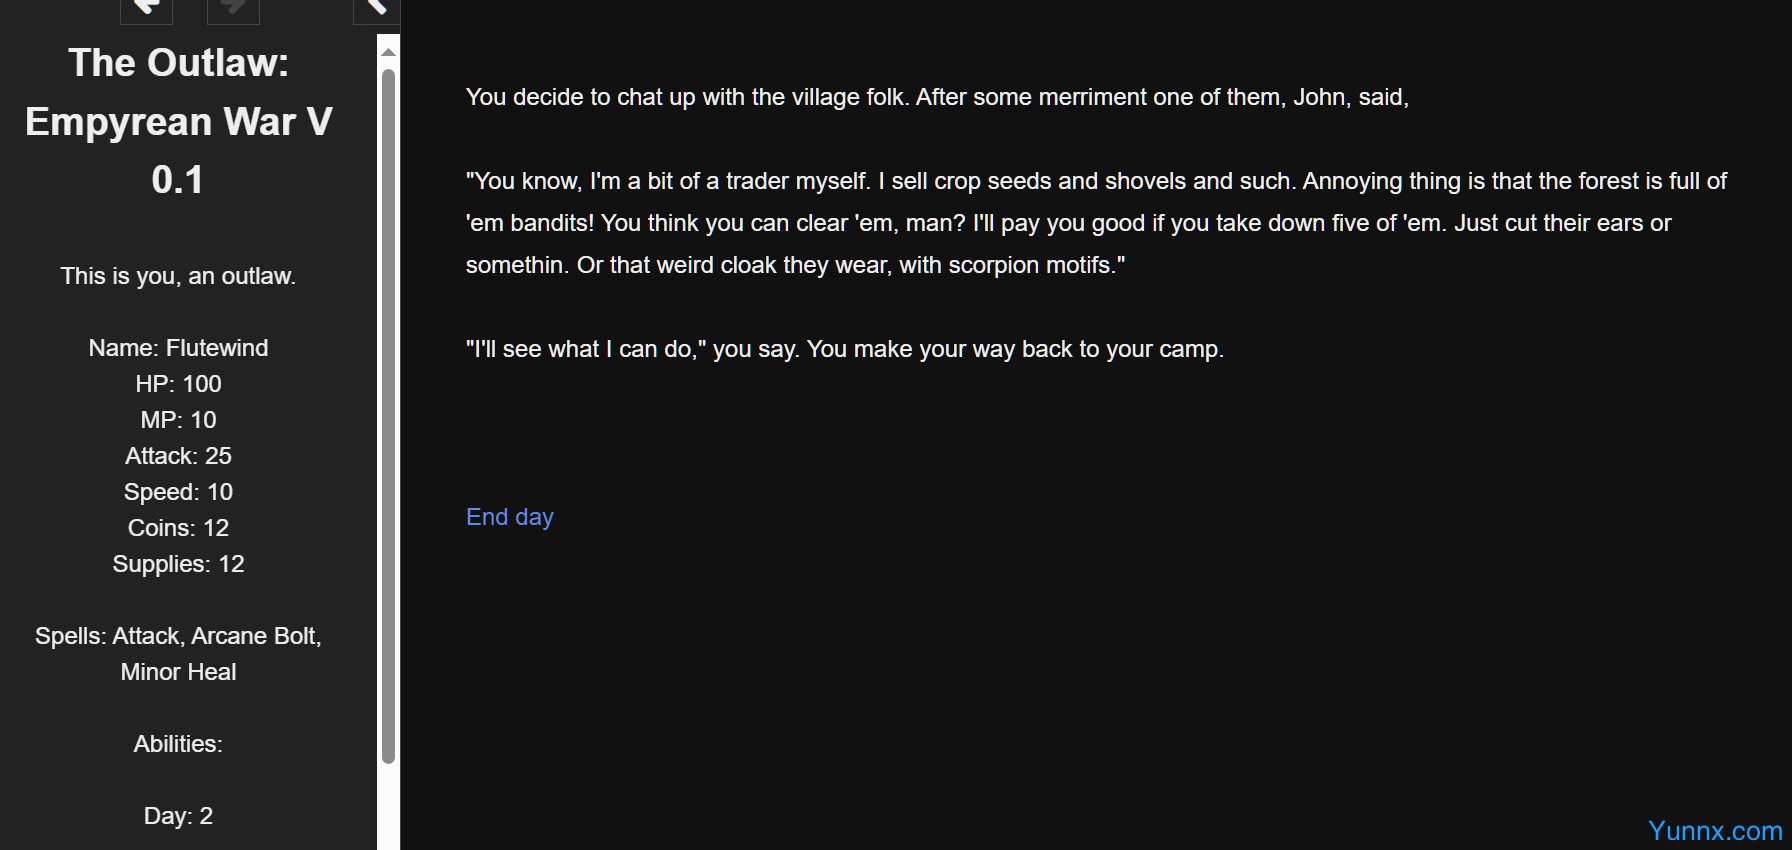The height and width of the screenshot is (850, 1792).
Task: Collapse the sidebar with the toggle arrow
Action: point(376,8)
